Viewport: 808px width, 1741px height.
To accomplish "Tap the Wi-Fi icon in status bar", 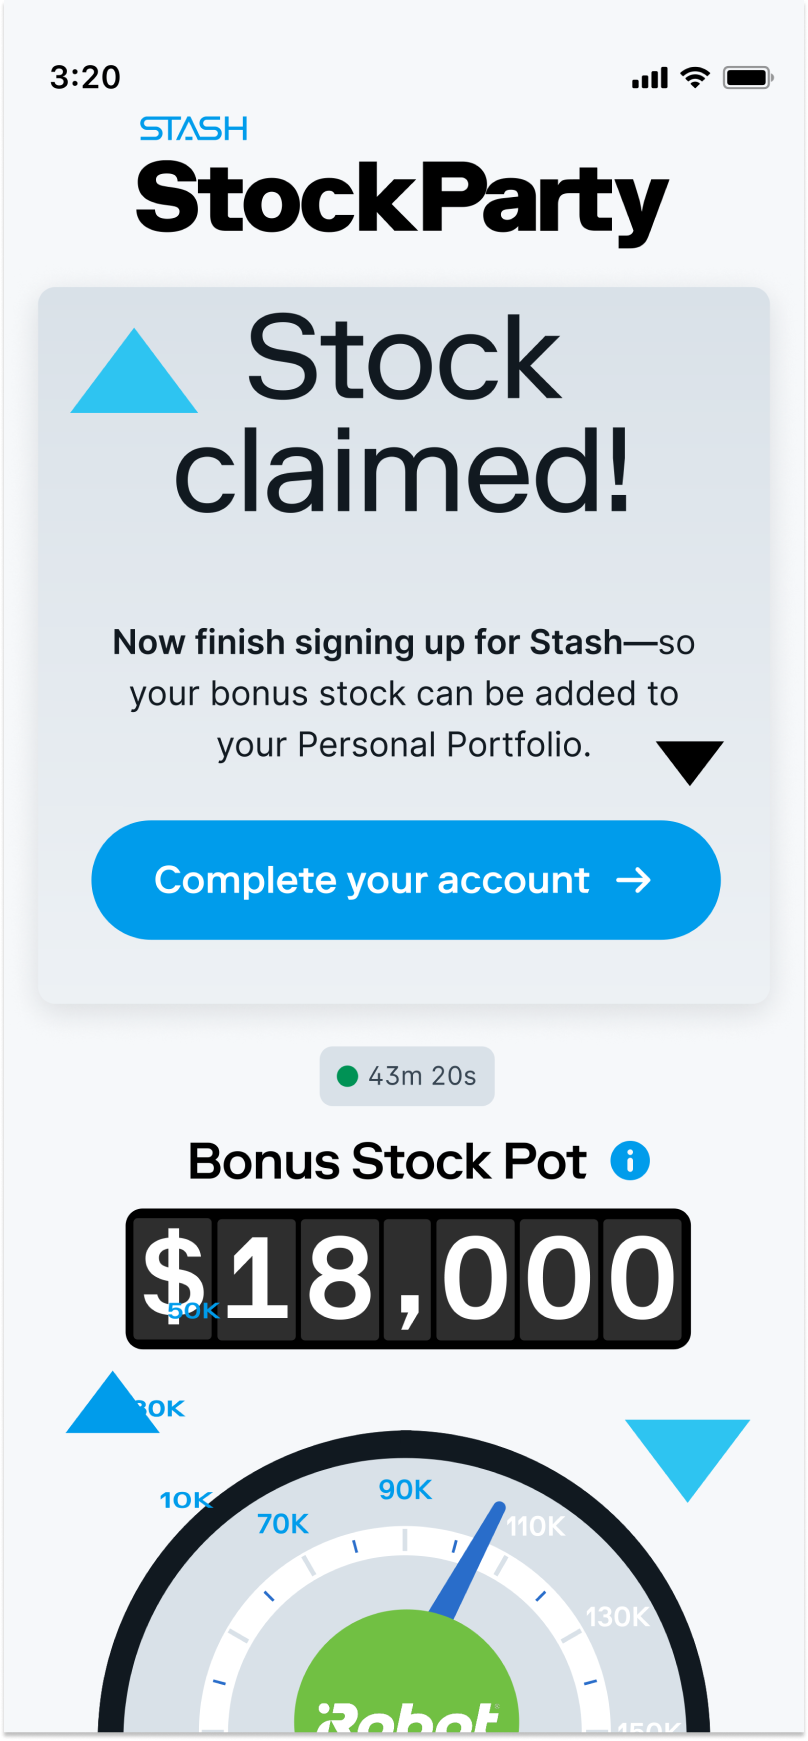I will [695, 77].
